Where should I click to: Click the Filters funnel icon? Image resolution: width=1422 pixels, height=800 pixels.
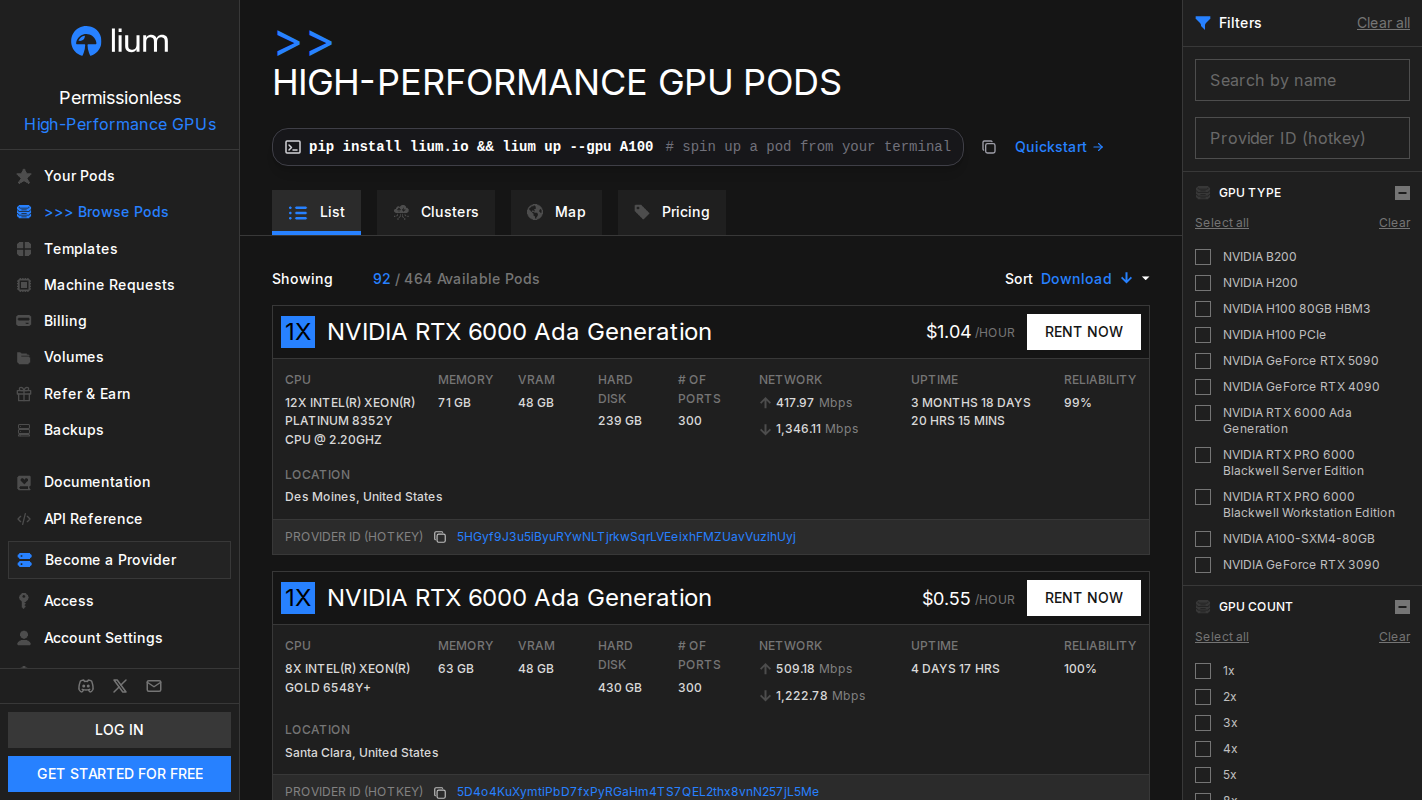tap(1203, 23)
